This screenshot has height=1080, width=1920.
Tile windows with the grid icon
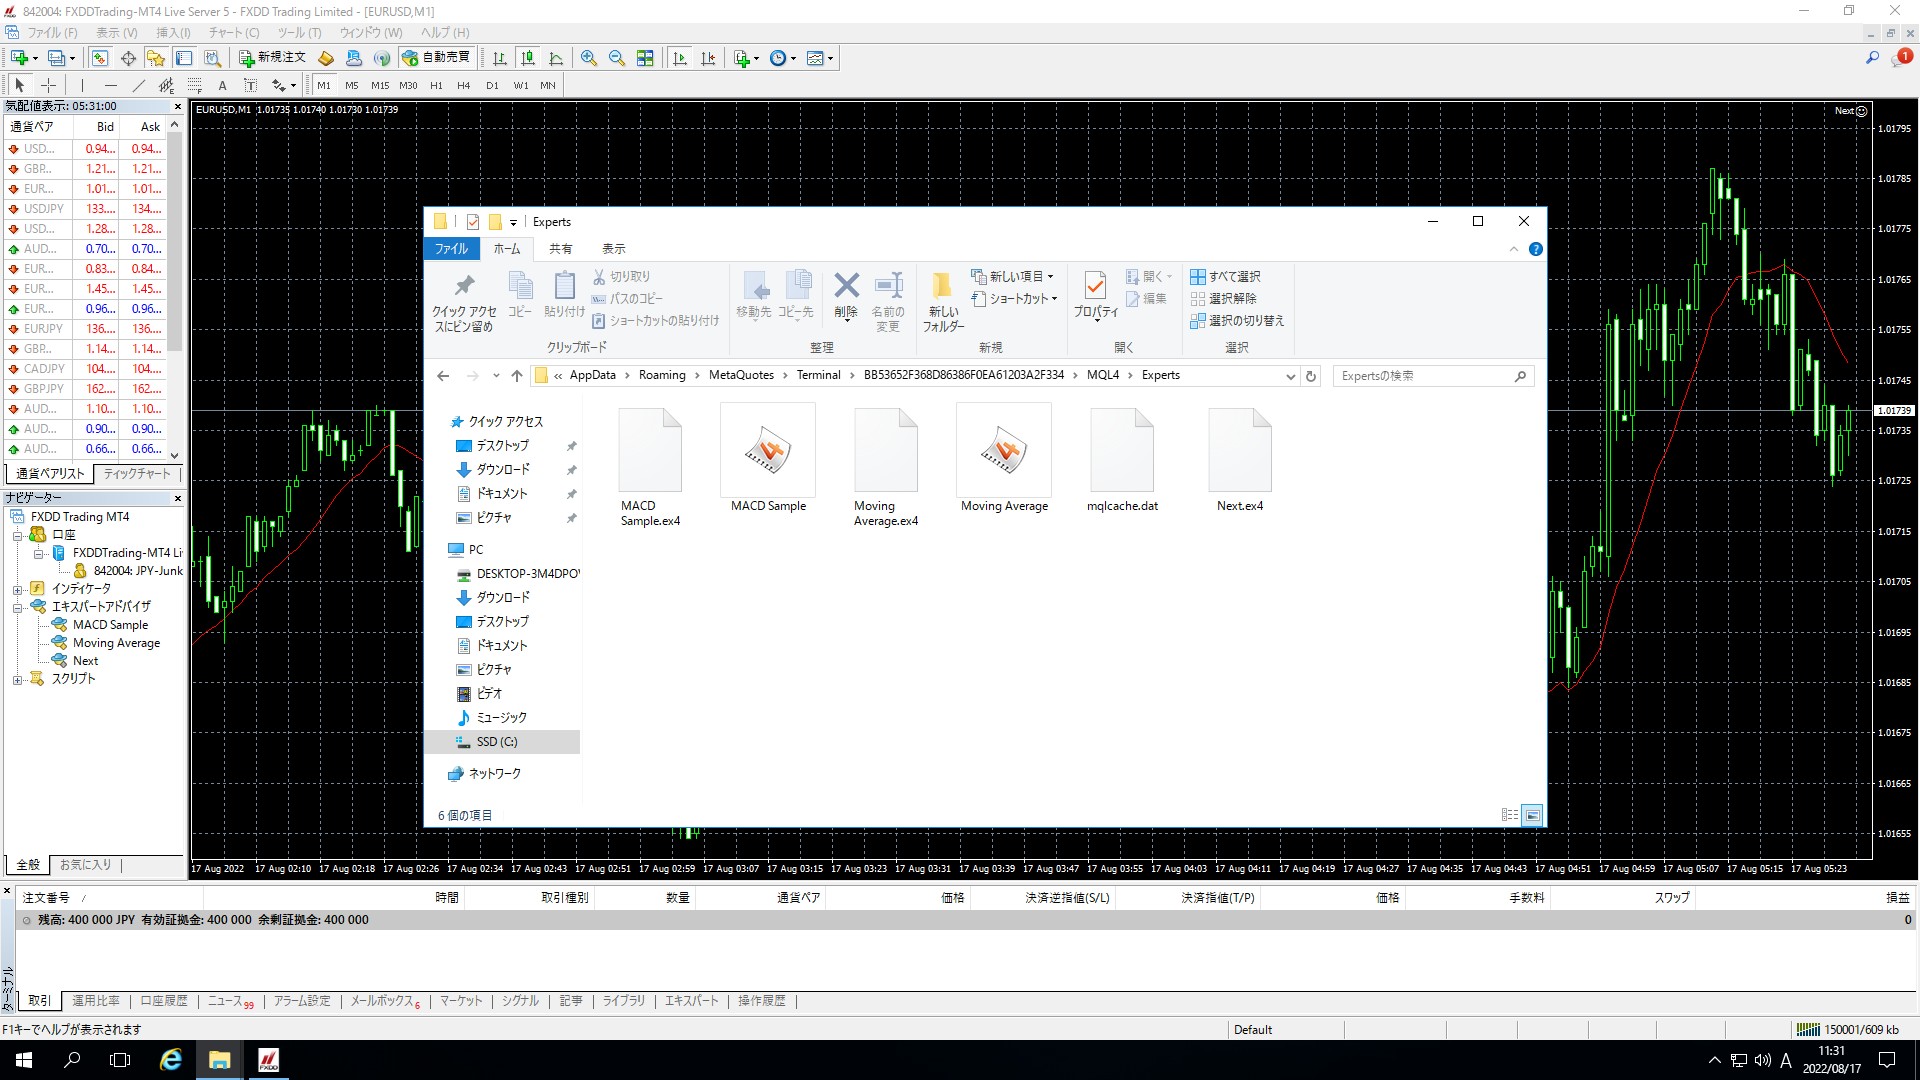(x=645, y=58)
